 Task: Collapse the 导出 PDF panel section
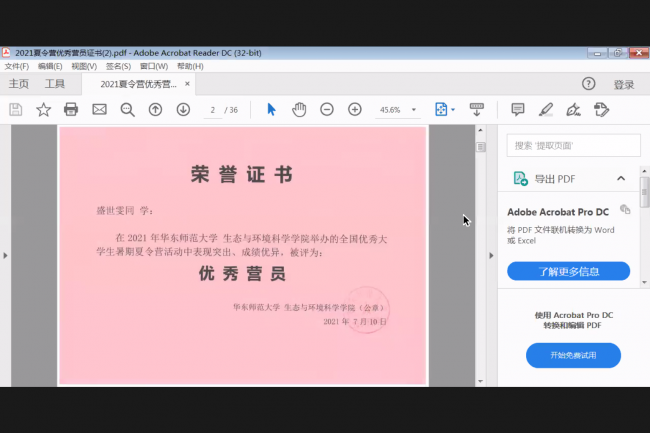621,179
